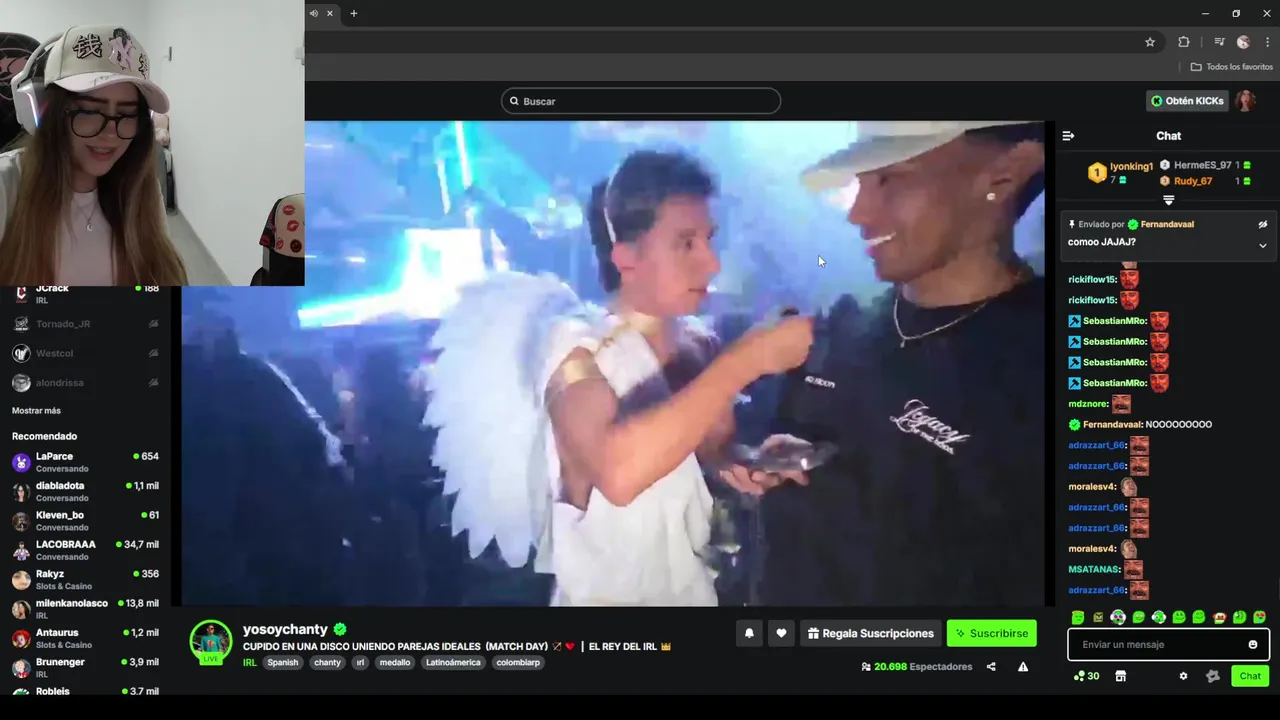This screenshot has width=1280, height=720.
Task: Click Regala Suscripciones button
Action: pos(871,633)
